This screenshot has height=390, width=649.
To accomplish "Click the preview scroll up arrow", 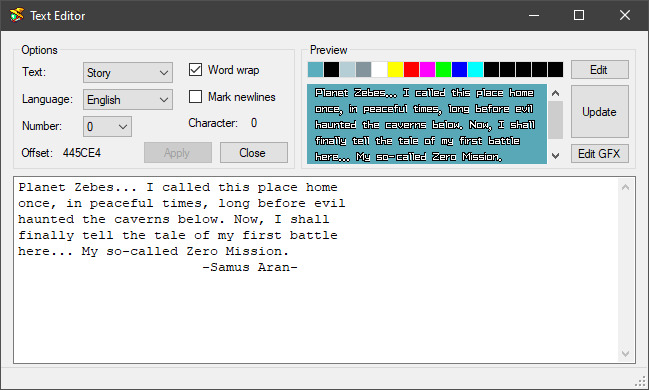I will point(555,93).
